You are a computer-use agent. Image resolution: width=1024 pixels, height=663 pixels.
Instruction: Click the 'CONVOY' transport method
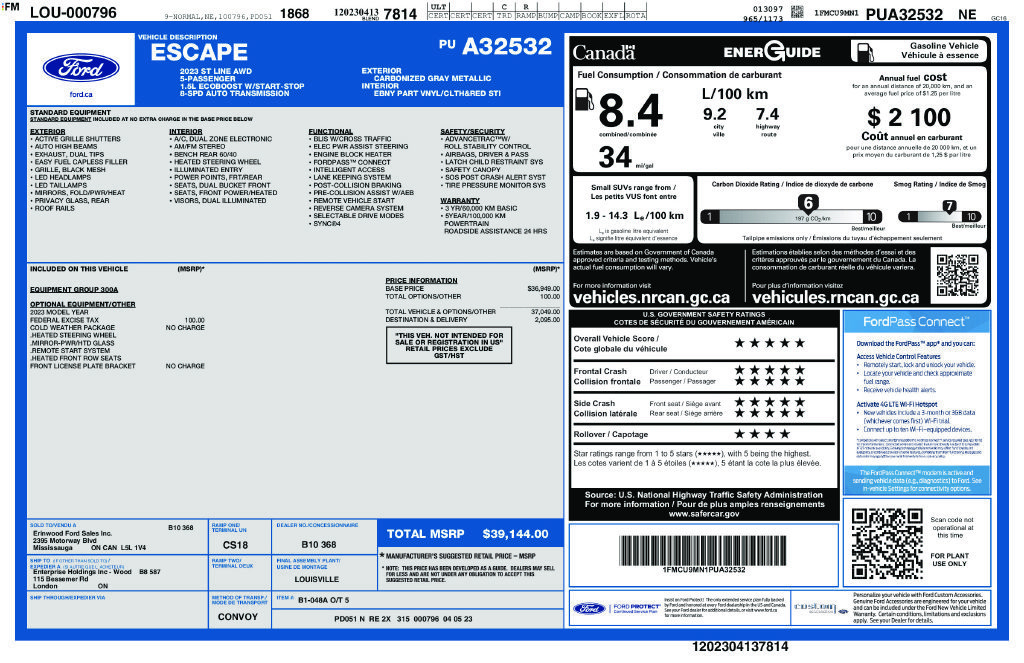(238, 617)
